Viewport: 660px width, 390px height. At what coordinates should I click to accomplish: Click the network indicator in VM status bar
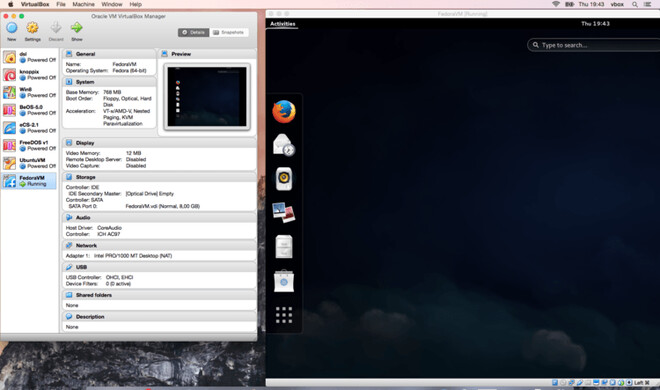click(x=571, y=382)
